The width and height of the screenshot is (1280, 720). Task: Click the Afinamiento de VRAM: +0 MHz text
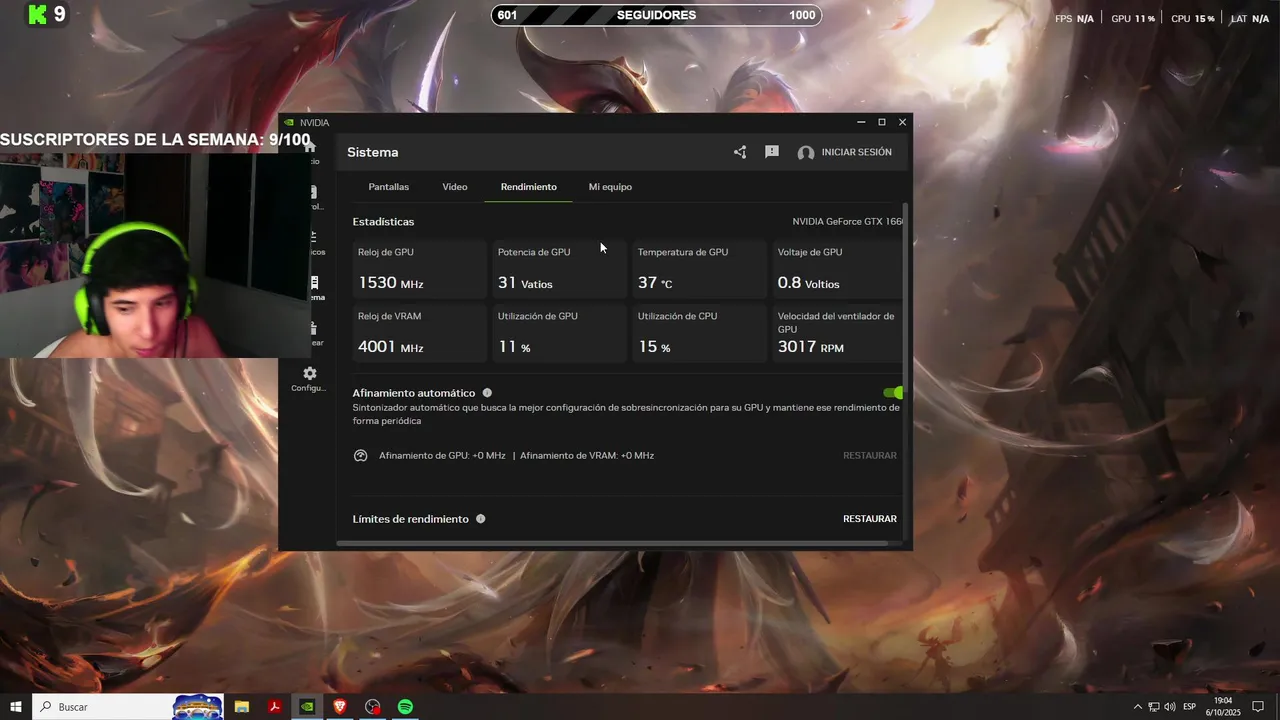pyautogui.click(x=587, y=455)
